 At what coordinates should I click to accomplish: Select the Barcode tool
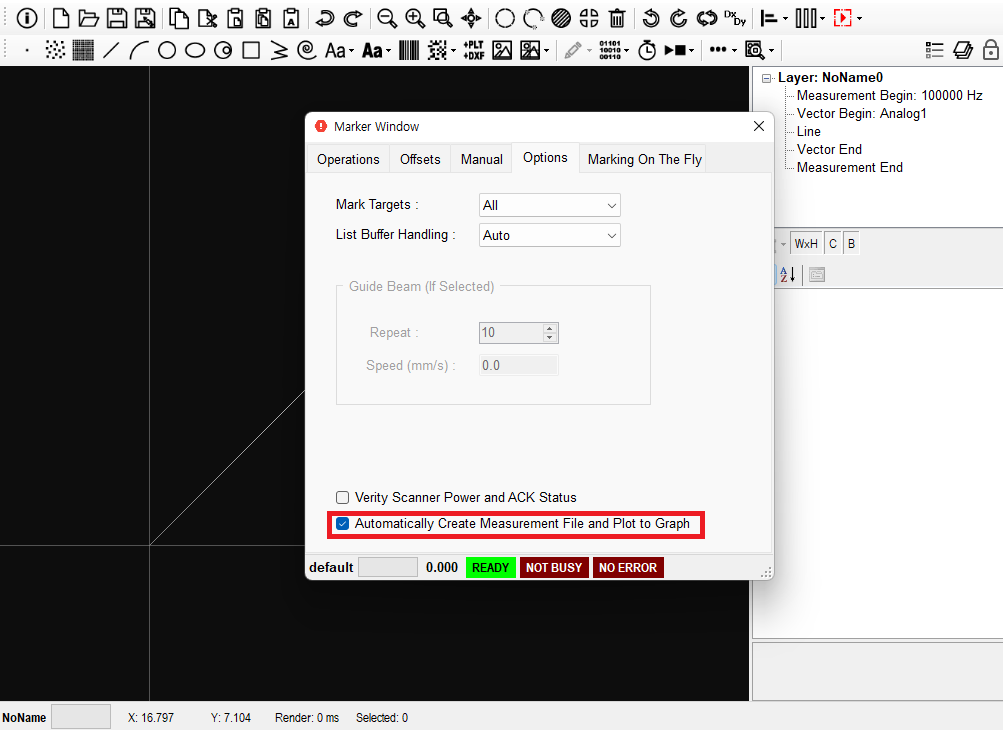point(409,50)
